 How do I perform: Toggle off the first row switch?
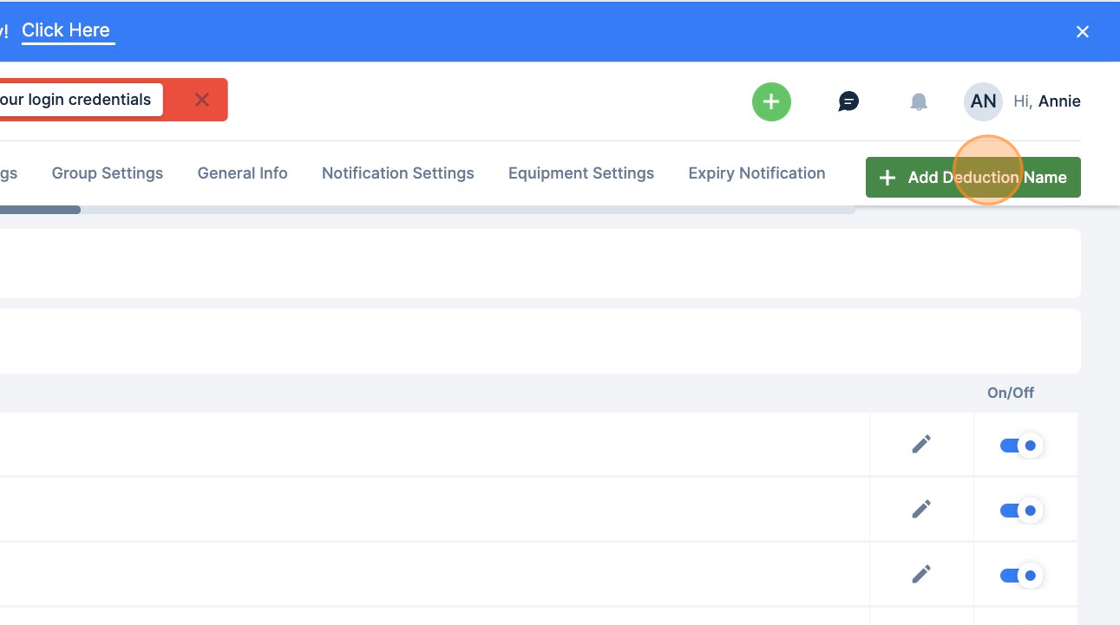click(1021, 445)
